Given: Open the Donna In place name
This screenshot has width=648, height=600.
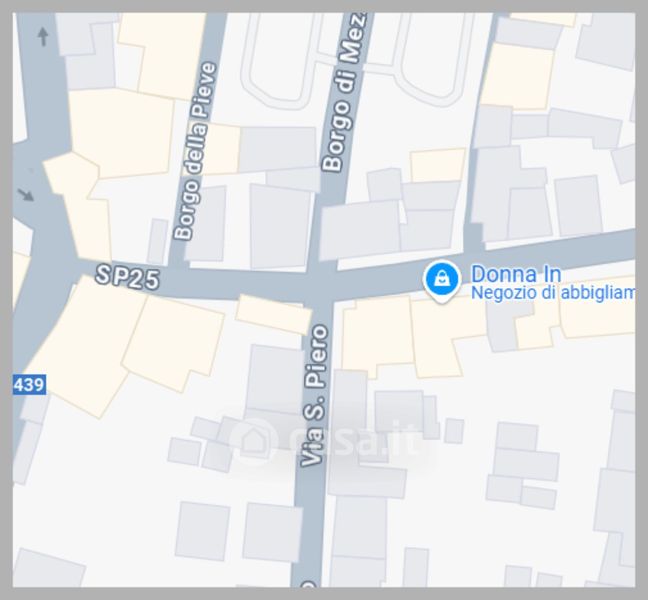Looking at the screenshot, I should coord(516,274).
